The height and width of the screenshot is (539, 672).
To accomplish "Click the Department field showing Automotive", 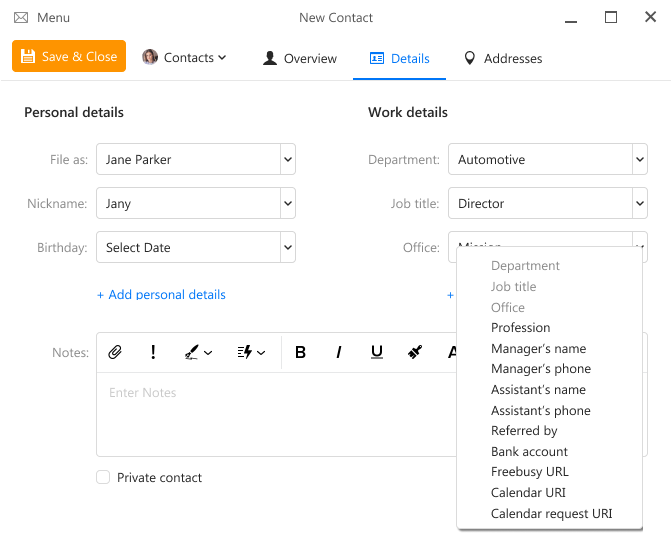I will (x=540, y=159).
